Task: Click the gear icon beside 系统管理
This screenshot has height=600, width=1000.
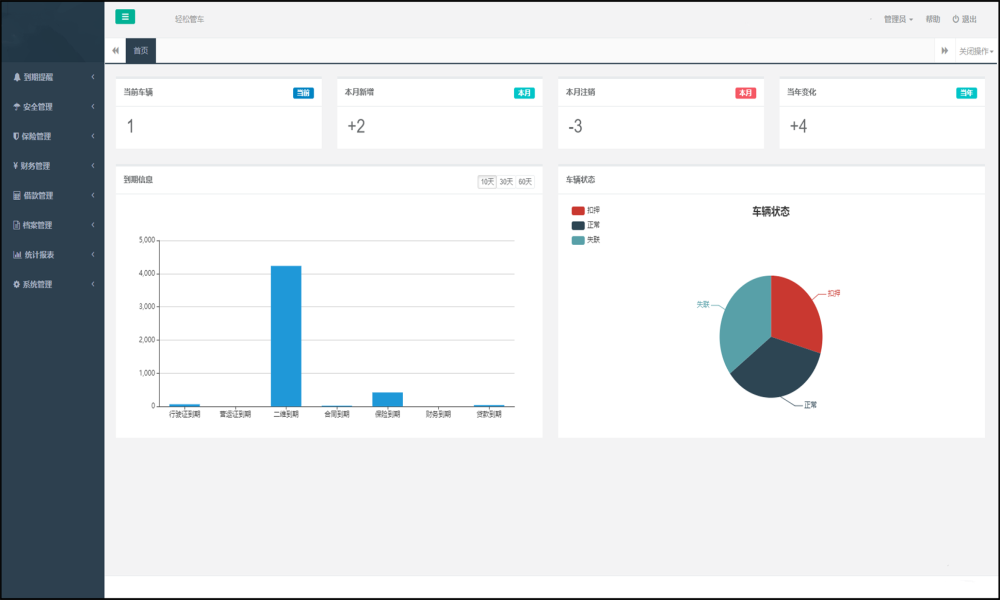Action: pos(17,284)
